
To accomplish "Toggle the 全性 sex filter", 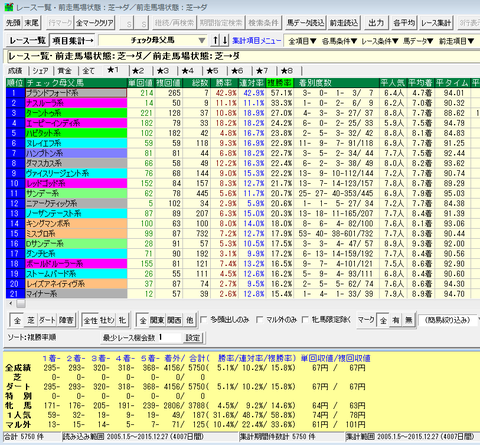I will [90, 320].
